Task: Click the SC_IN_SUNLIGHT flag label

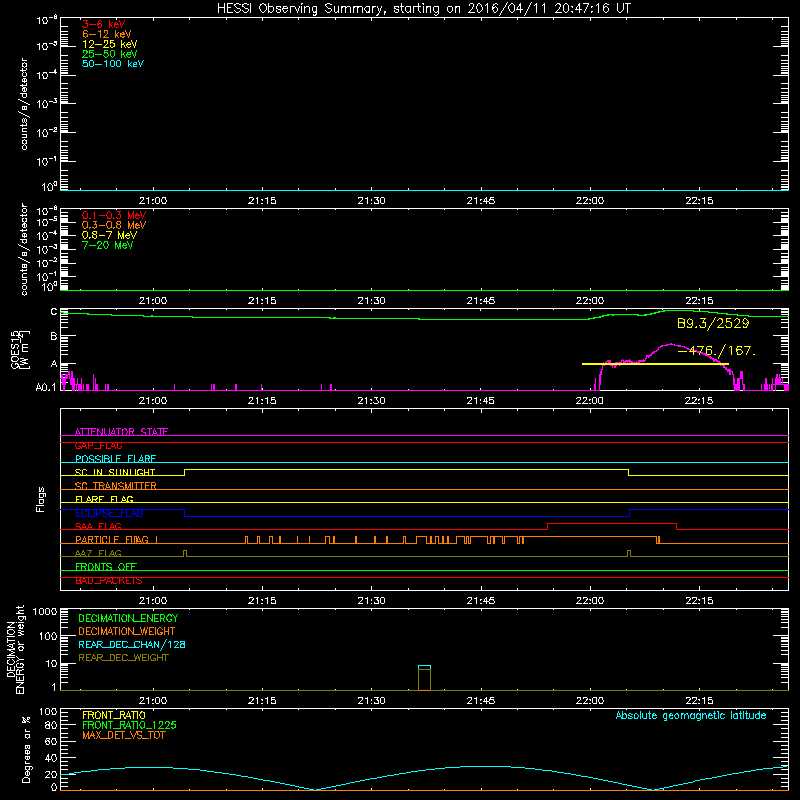Action: pos(115,472)
